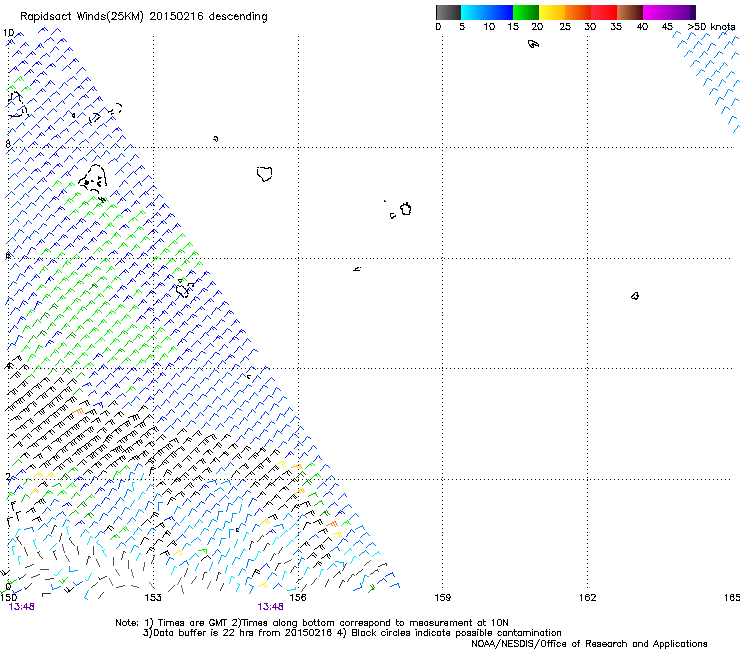Viewport: 740px width, 650px height.
Task: Select the brown 35-40 knots legend swatch
Action: click(630, 12)
